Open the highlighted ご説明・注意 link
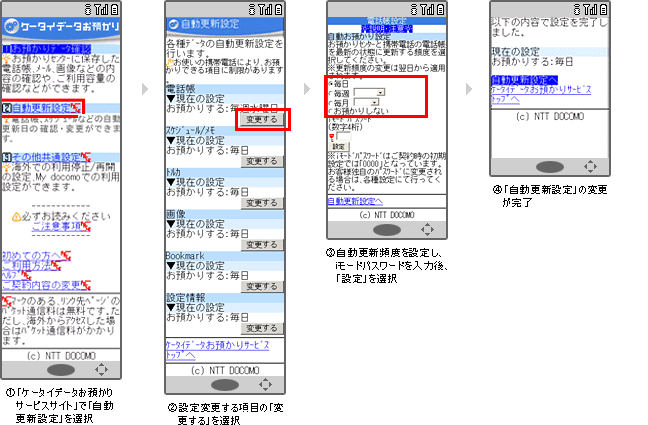 [387, 29]
